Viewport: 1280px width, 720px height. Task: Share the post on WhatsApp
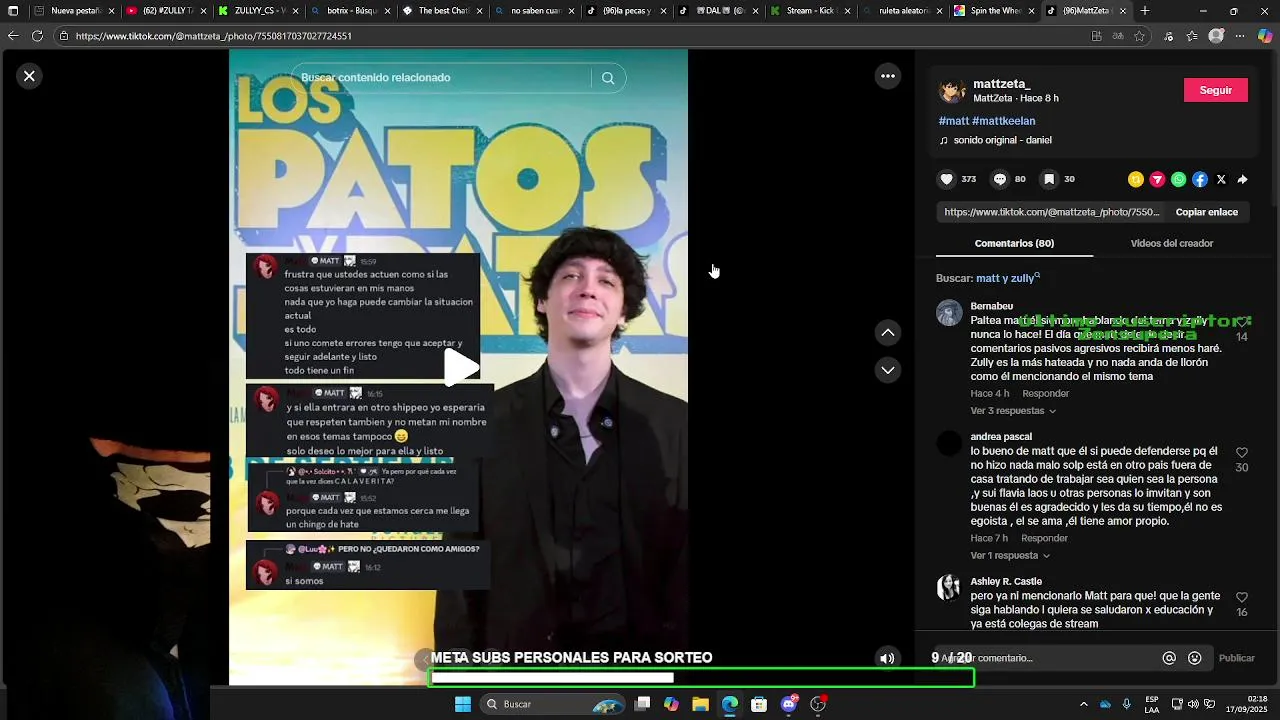coord(1178,180)
